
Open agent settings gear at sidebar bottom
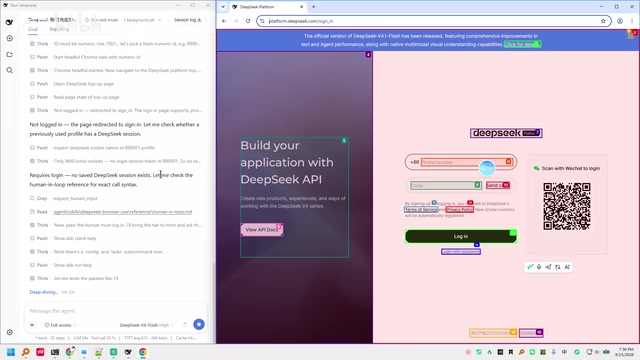pyautogui.click(x=10, y=332)
